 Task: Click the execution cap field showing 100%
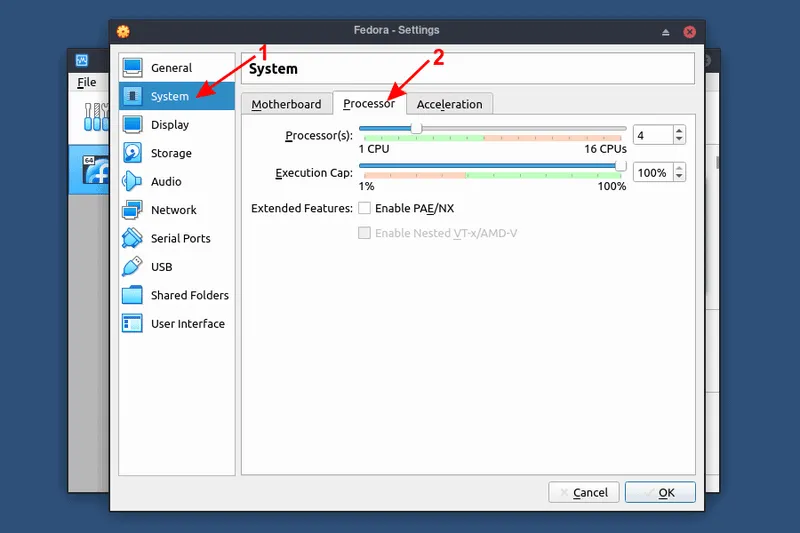click(x=653, y=172)
